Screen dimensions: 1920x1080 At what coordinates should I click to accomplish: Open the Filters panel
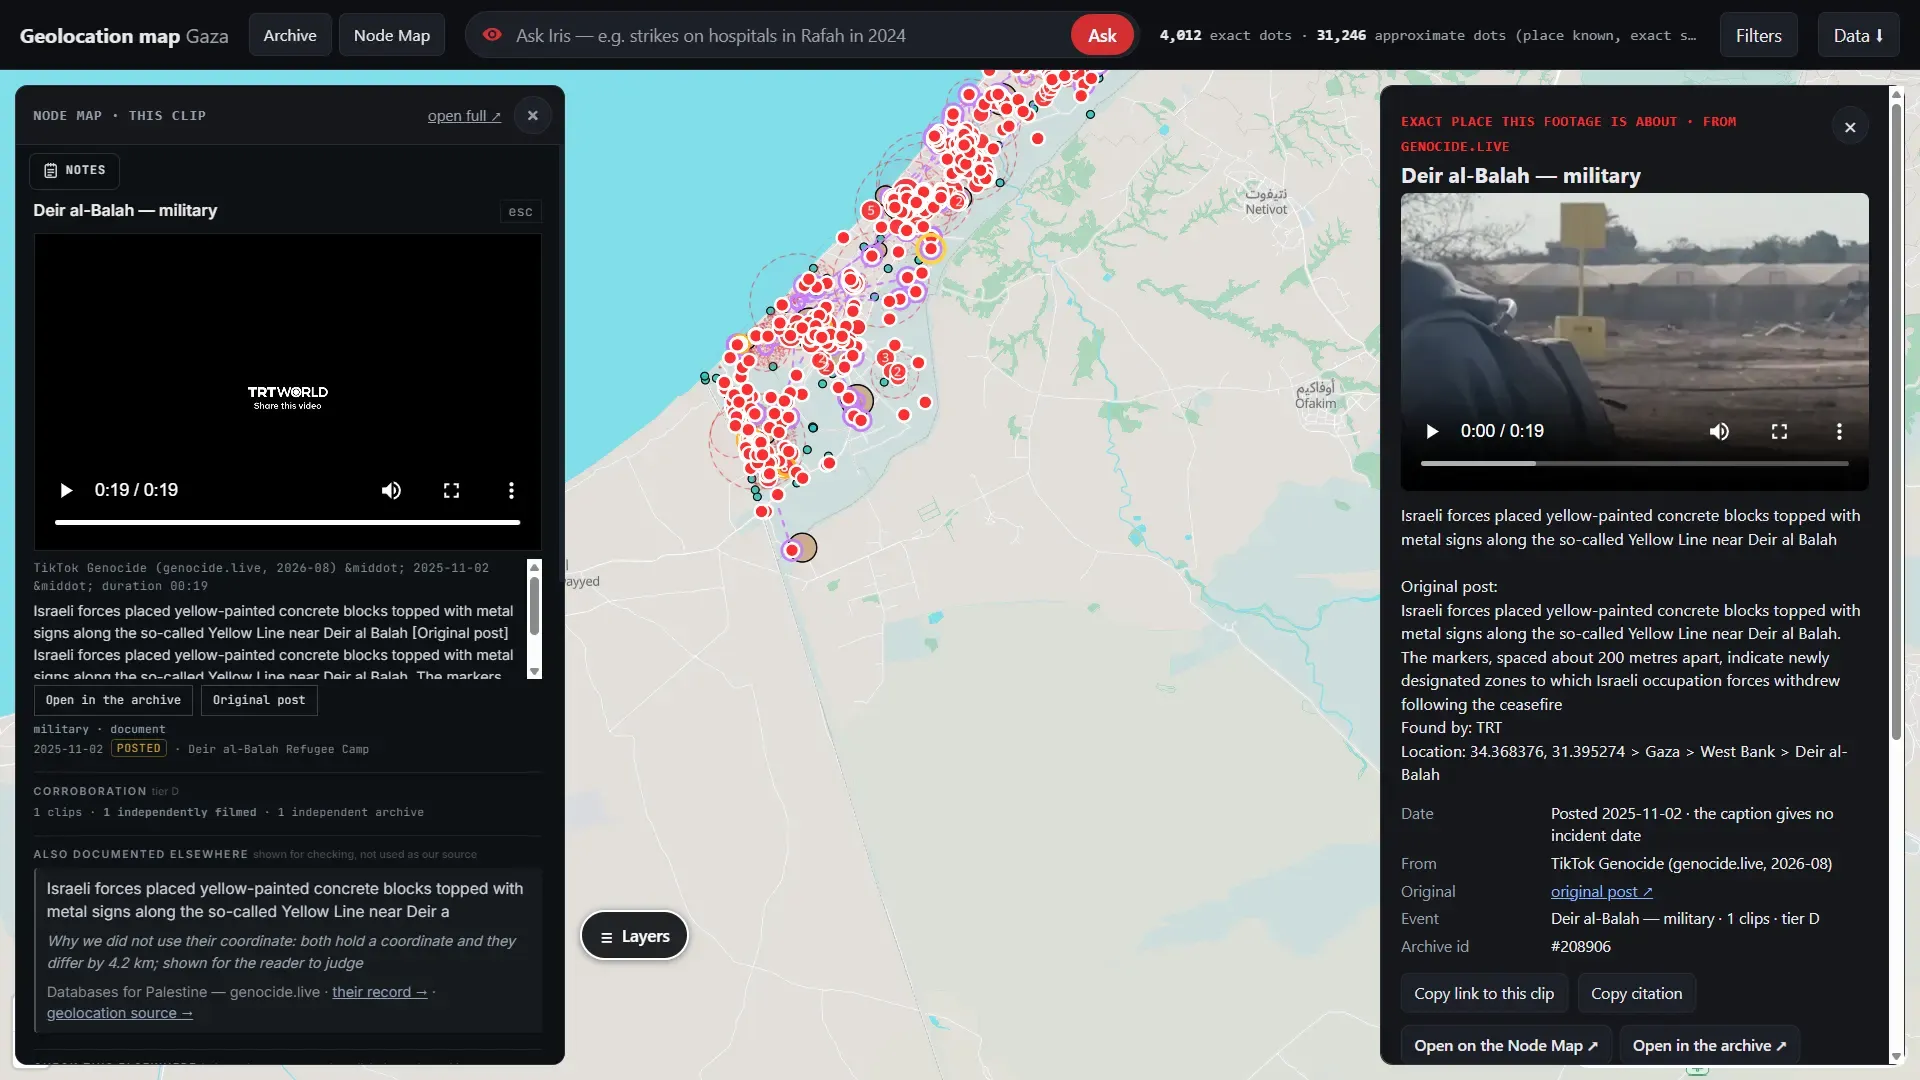tap(1758, 35)
